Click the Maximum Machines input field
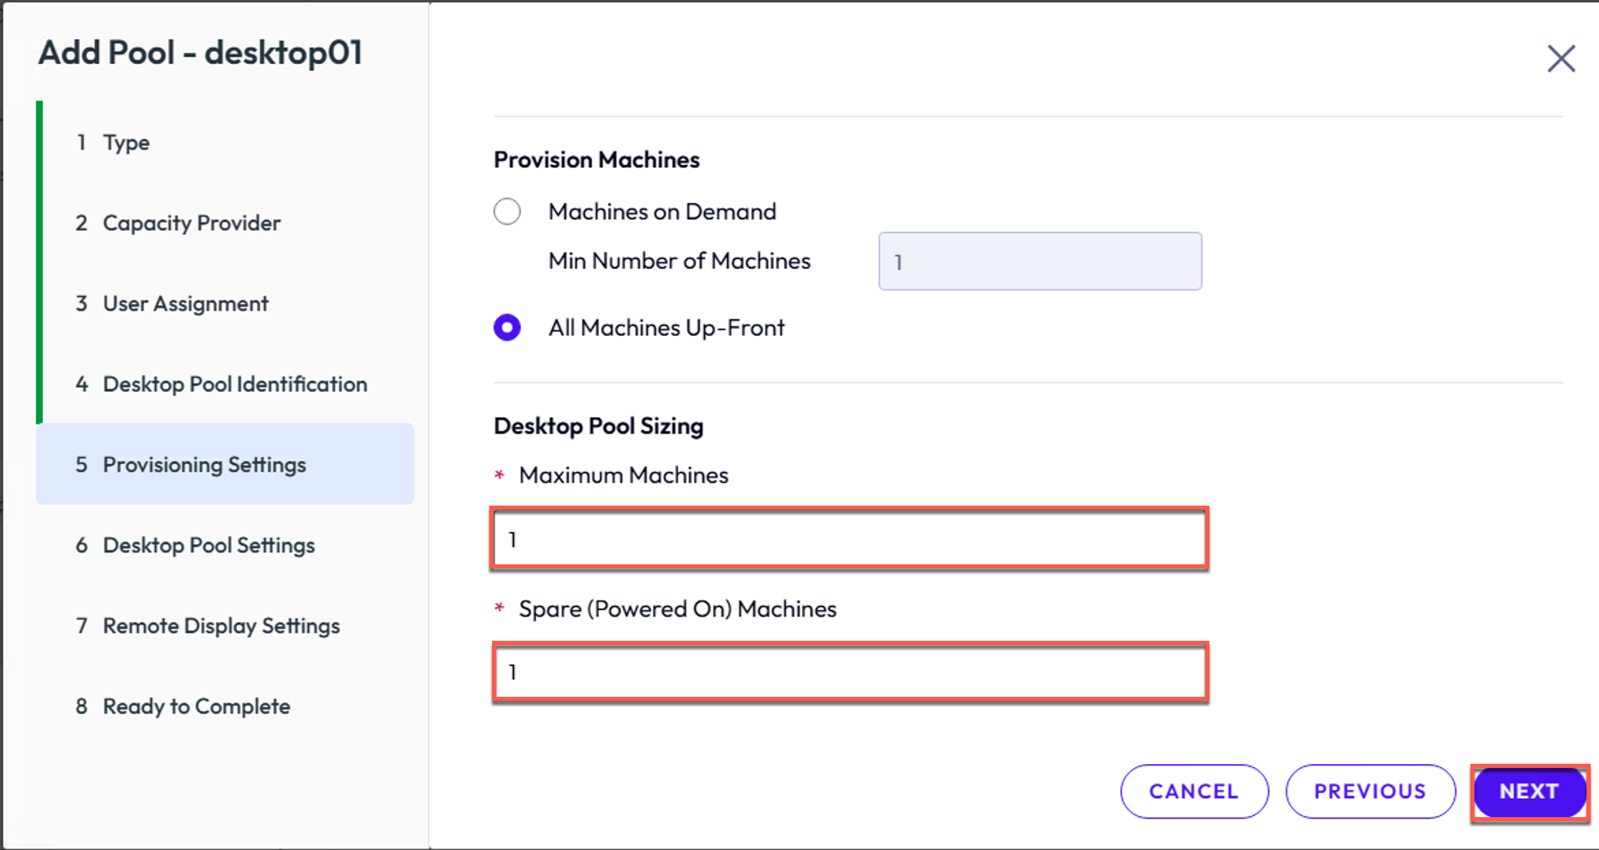The width and height of the screenshot is (1599, 850). 849,539
